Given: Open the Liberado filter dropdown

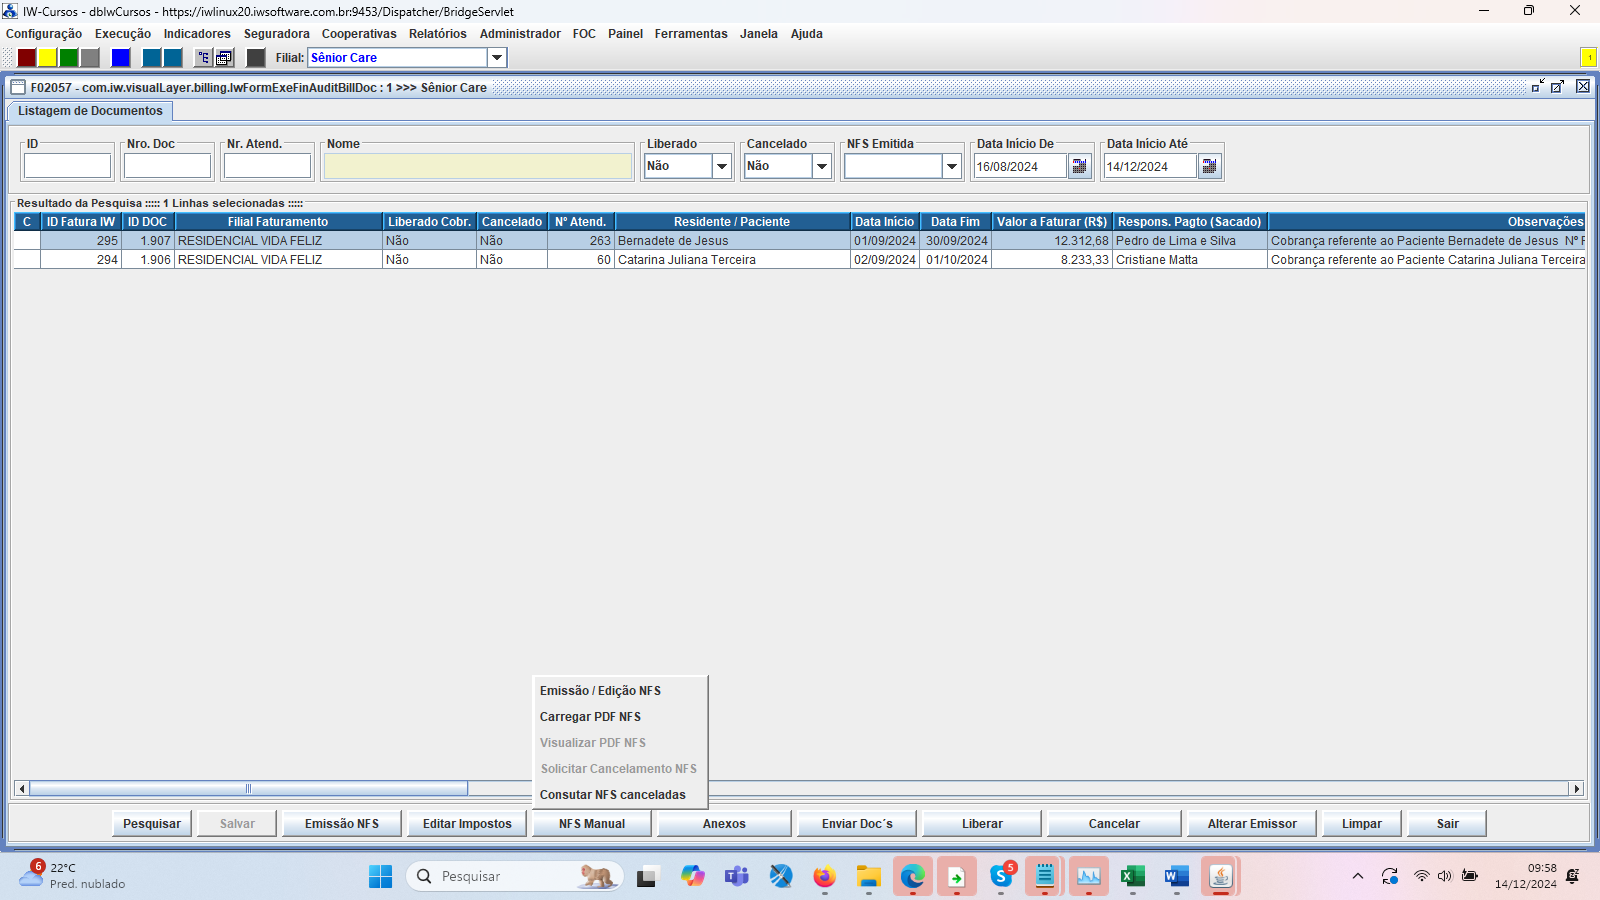Looking at the screenshot, I should 722,166.
